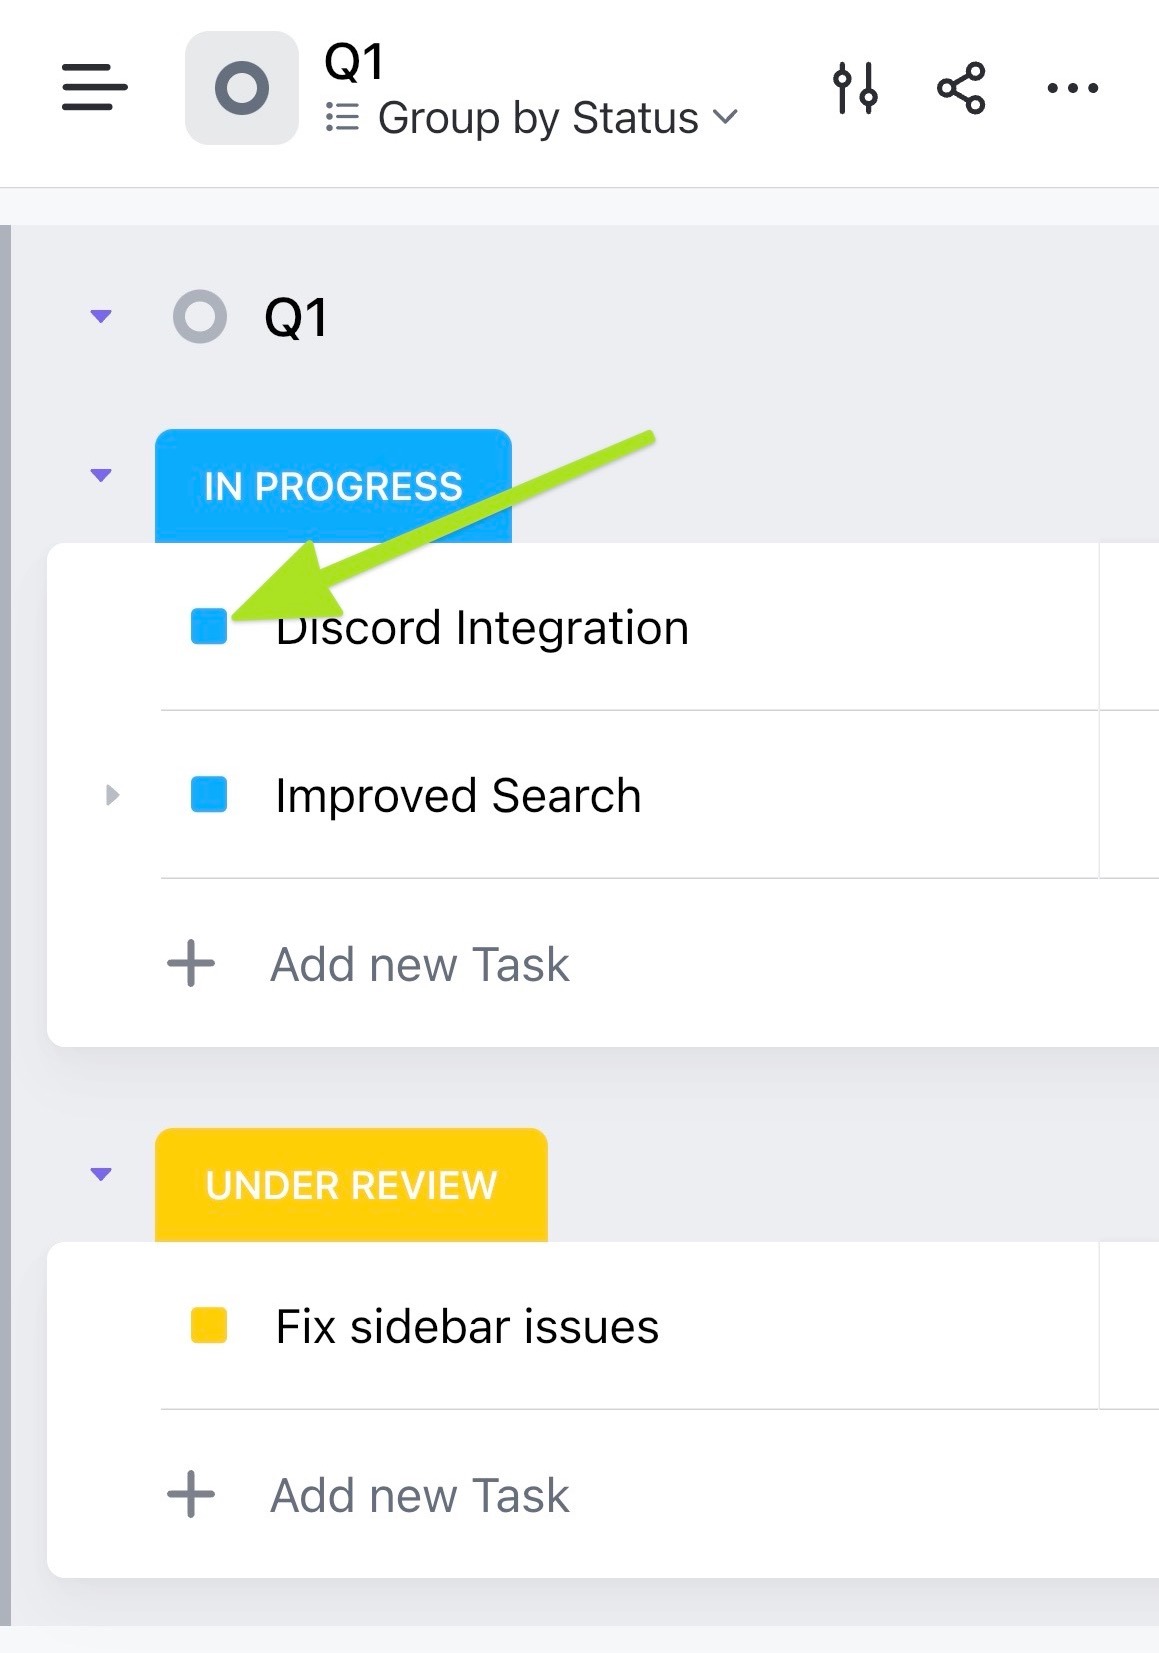Expand subtasks of Improved Search

coord(112,795)
